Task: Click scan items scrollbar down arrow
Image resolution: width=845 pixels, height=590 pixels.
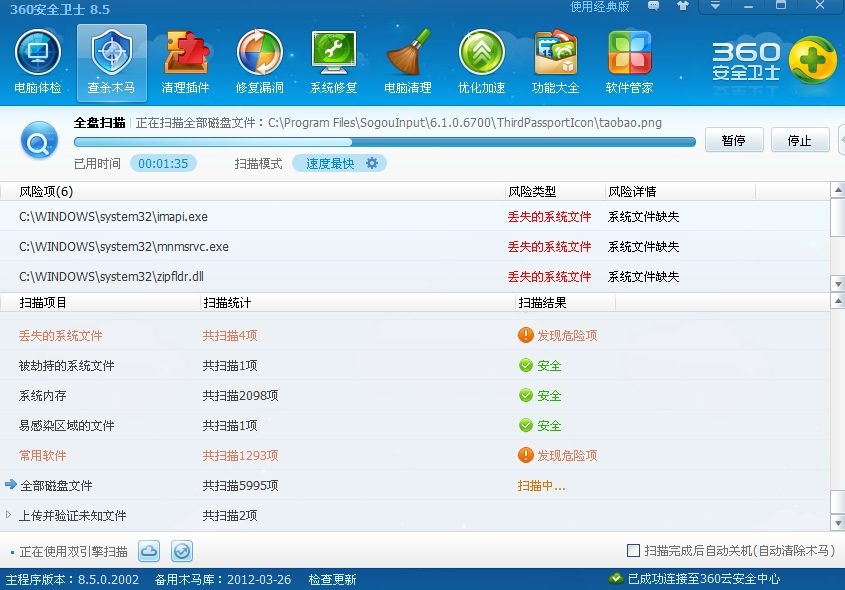Action: [838, 523]
